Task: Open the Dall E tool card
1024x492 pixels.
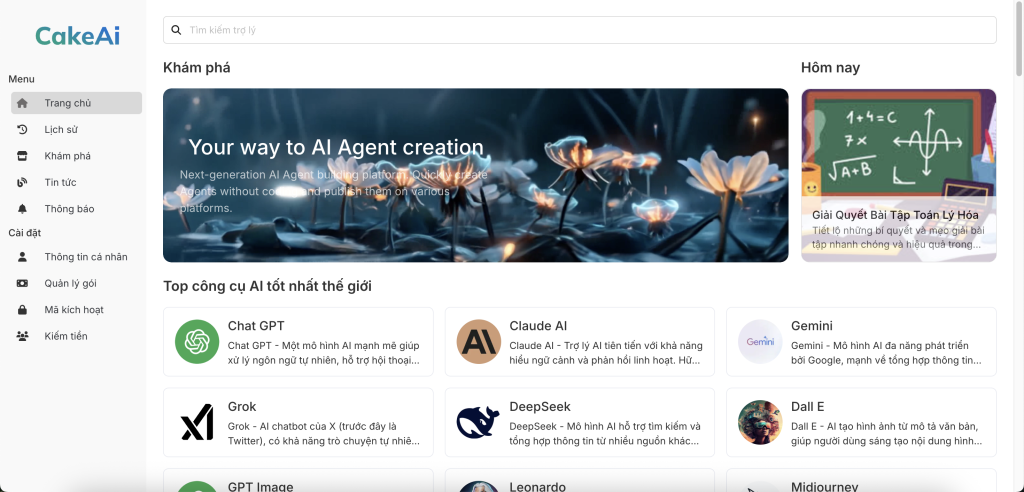Action: pos(860,422)
